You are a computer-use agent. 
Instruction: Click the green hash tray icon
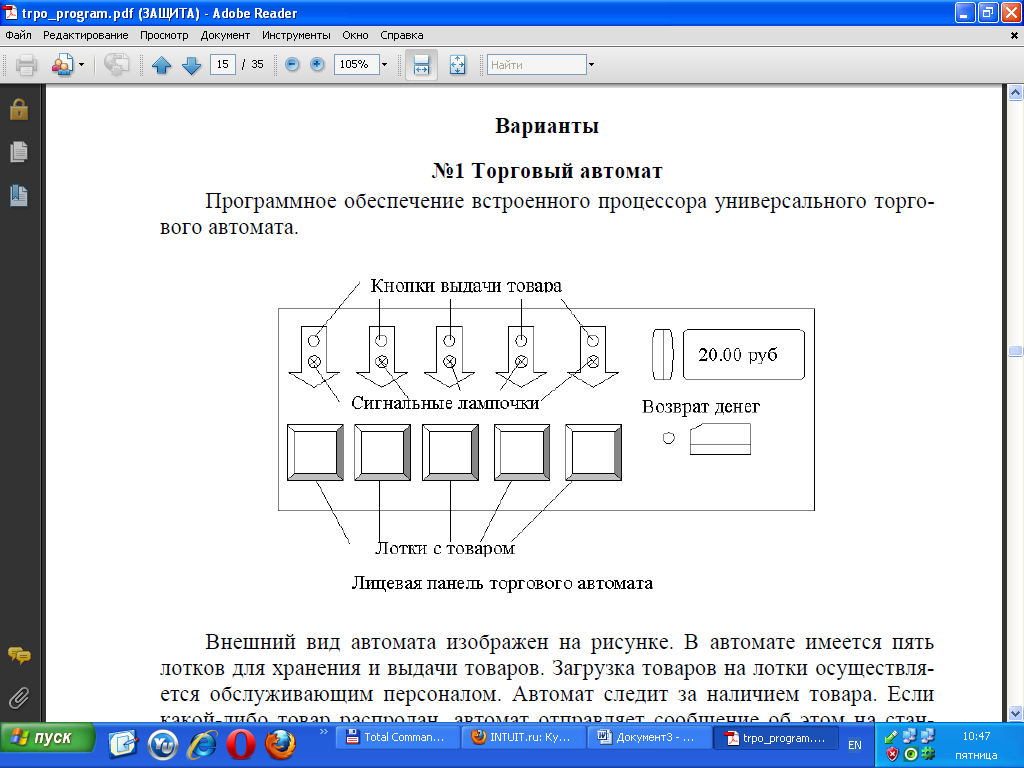tap(927, 754)
